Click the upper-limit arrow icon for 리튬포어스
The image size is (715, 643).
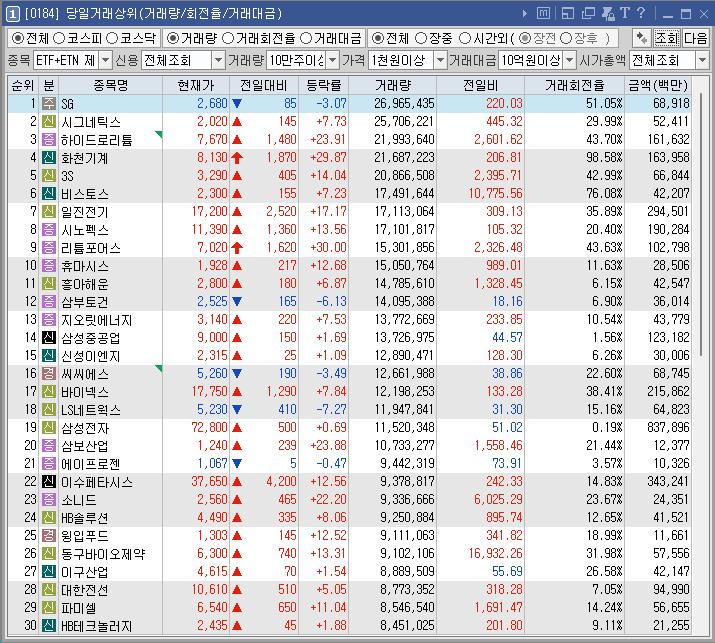(237, 248)
